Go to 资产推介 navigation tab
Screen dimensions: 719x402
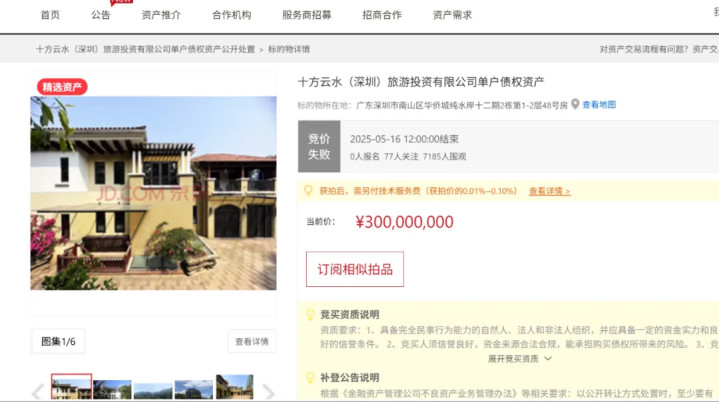161,15
